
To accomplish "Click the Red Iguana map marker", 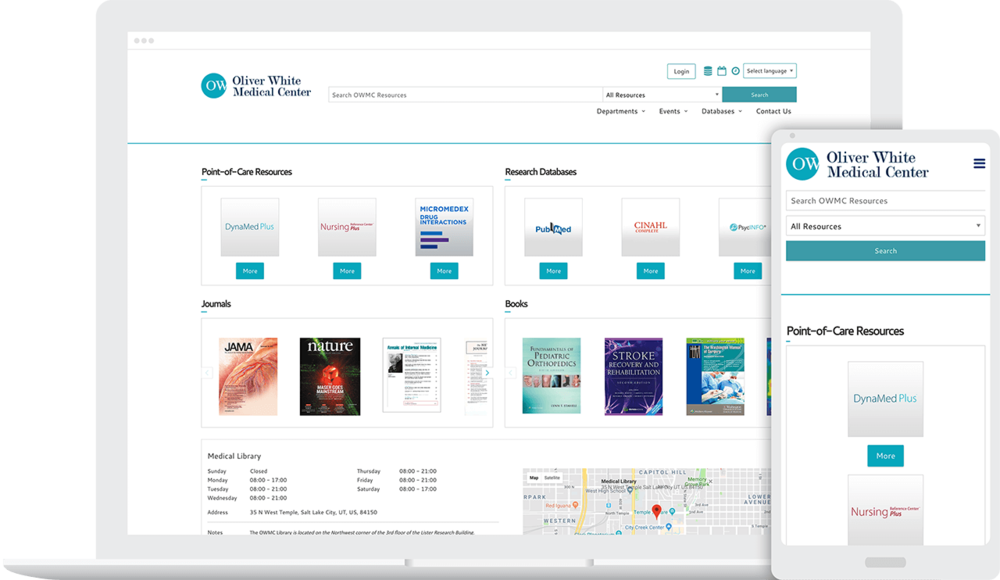I will click(575, 505).
